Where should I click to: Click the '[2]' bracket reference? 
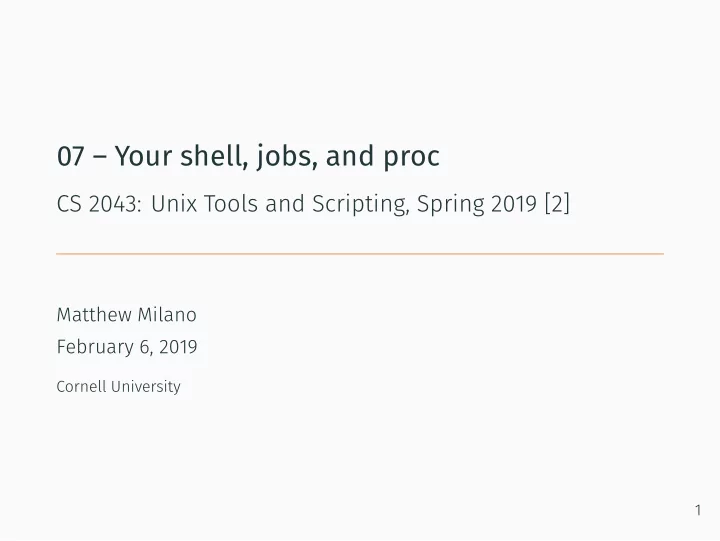557,203
